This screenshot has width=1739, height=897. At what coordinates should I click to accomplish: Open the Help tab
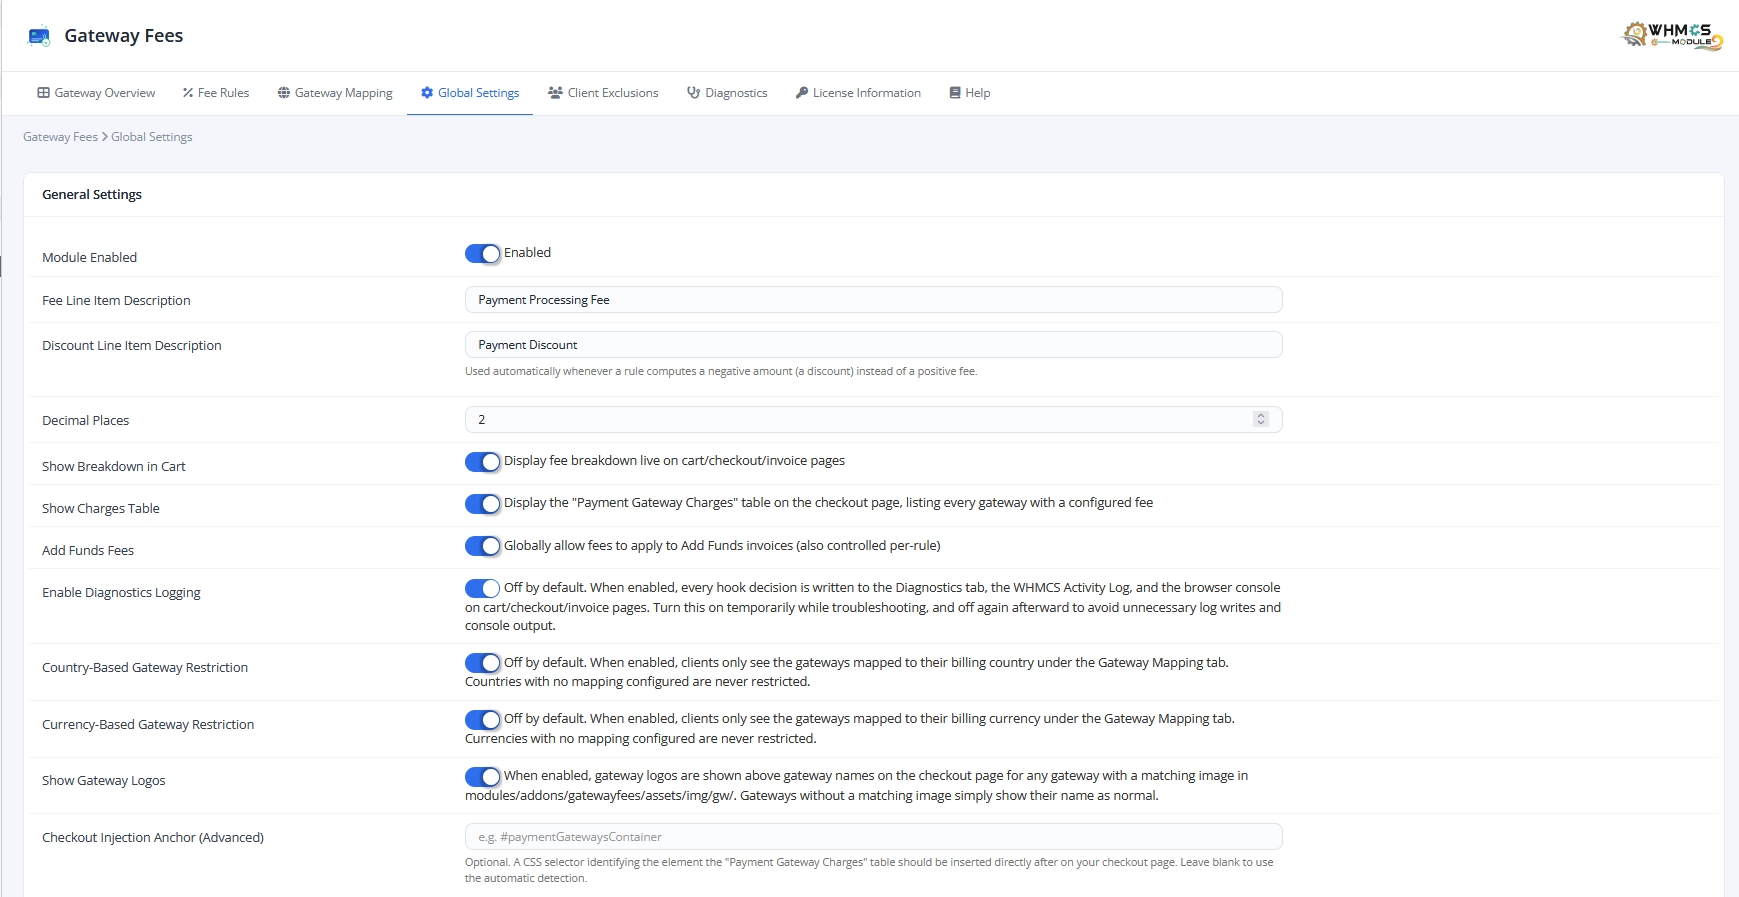pyautogui.click(x=970, y=93)
